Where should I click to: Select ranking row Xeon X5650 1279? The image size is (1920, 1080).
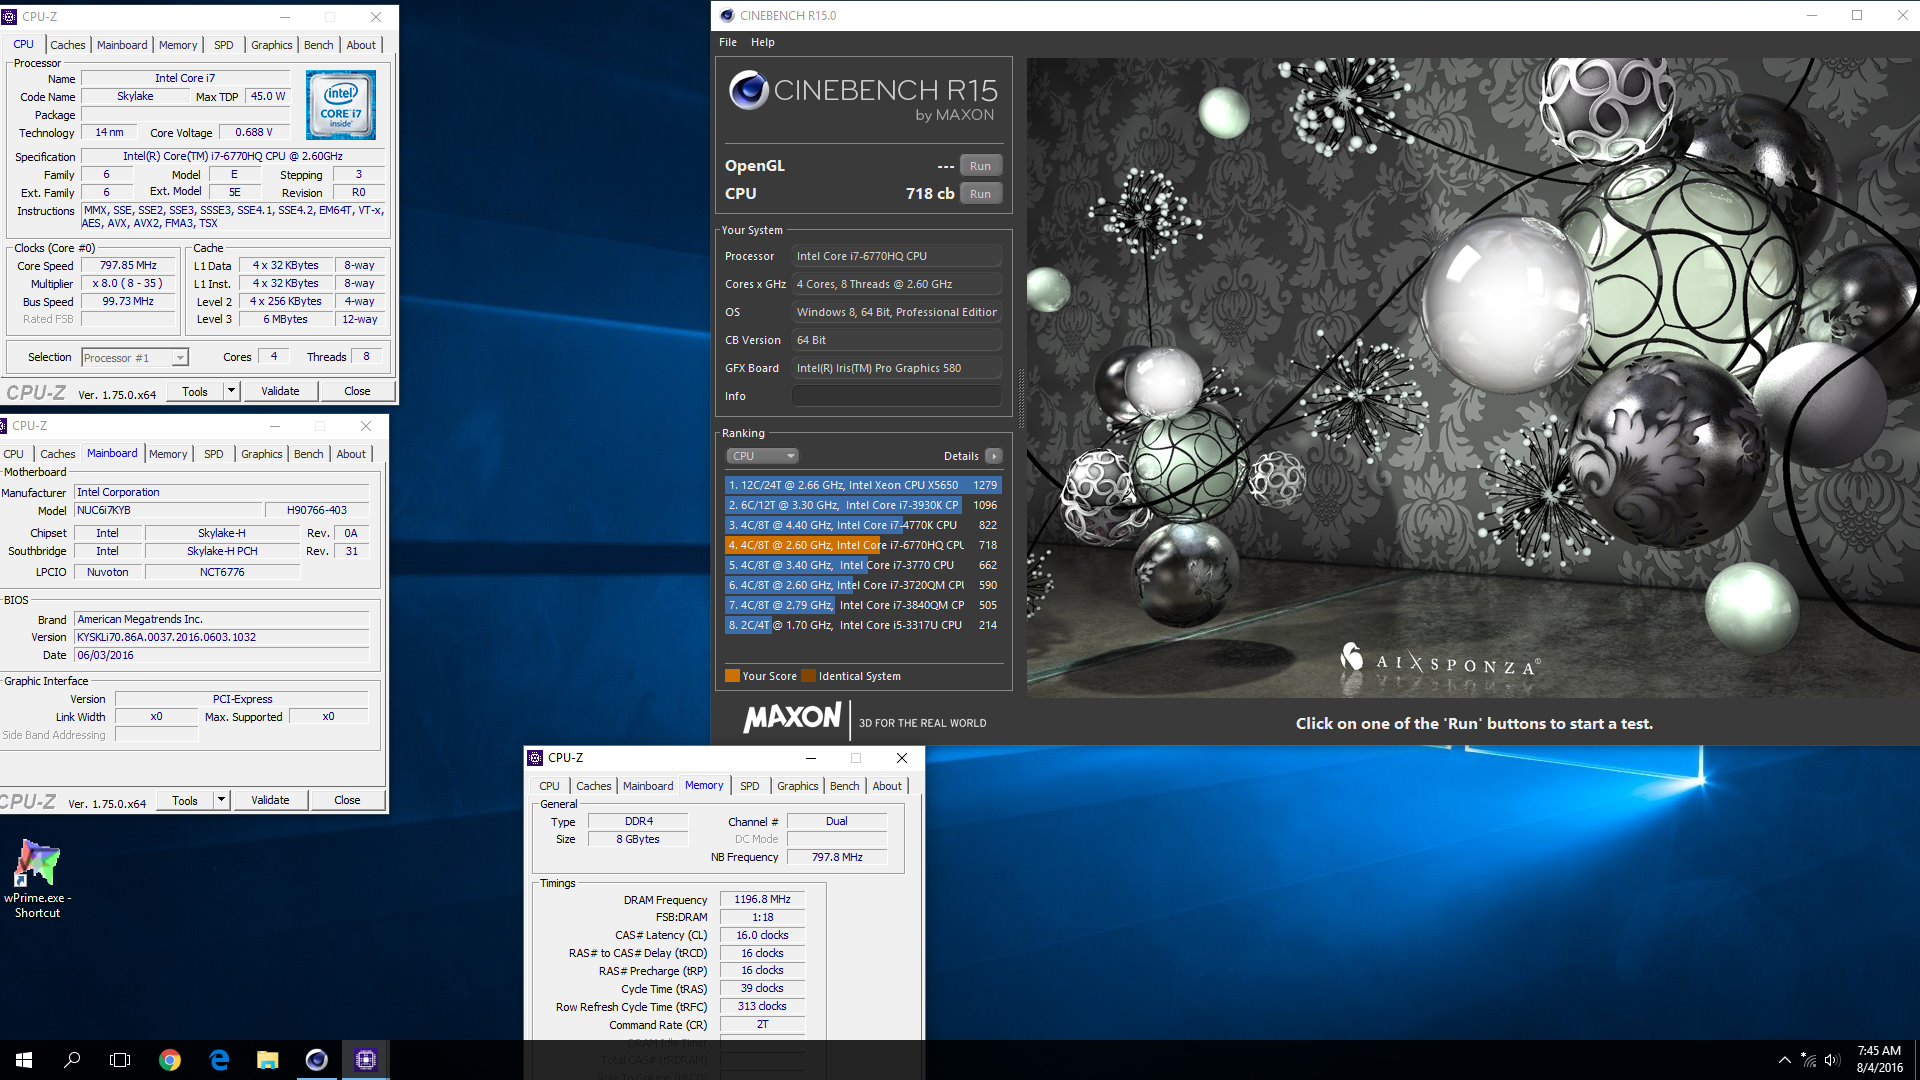pos(862,485)
